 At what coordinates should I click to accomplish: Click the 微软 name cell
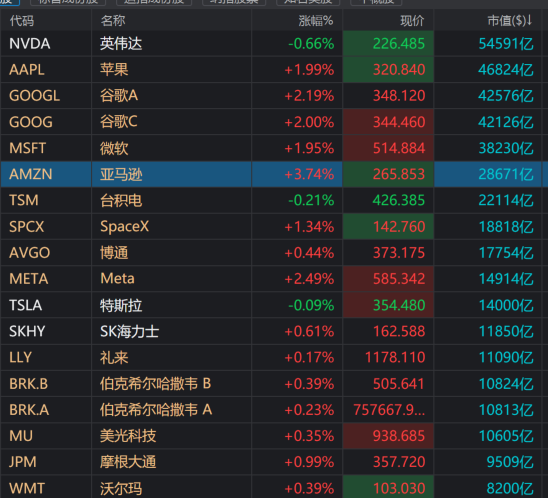pos(114,148)
